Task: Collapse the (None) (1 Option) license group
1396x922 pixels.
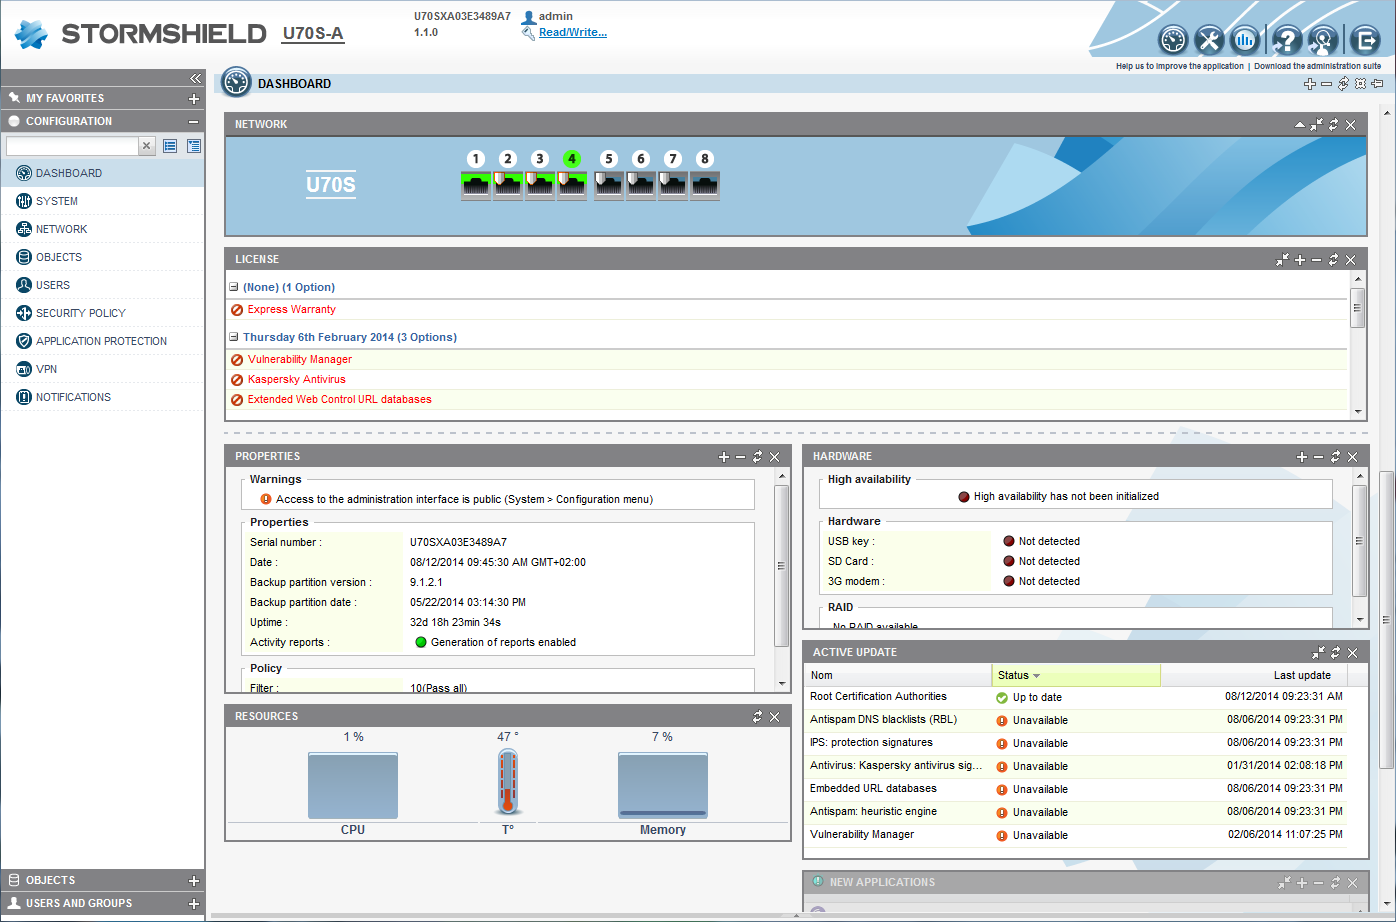Action: (234, 287)
